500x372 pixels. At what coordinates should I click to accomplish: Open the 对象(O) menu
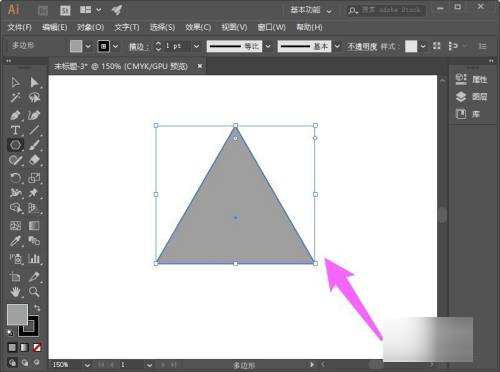pyautogui.click(x=90, y=27)
